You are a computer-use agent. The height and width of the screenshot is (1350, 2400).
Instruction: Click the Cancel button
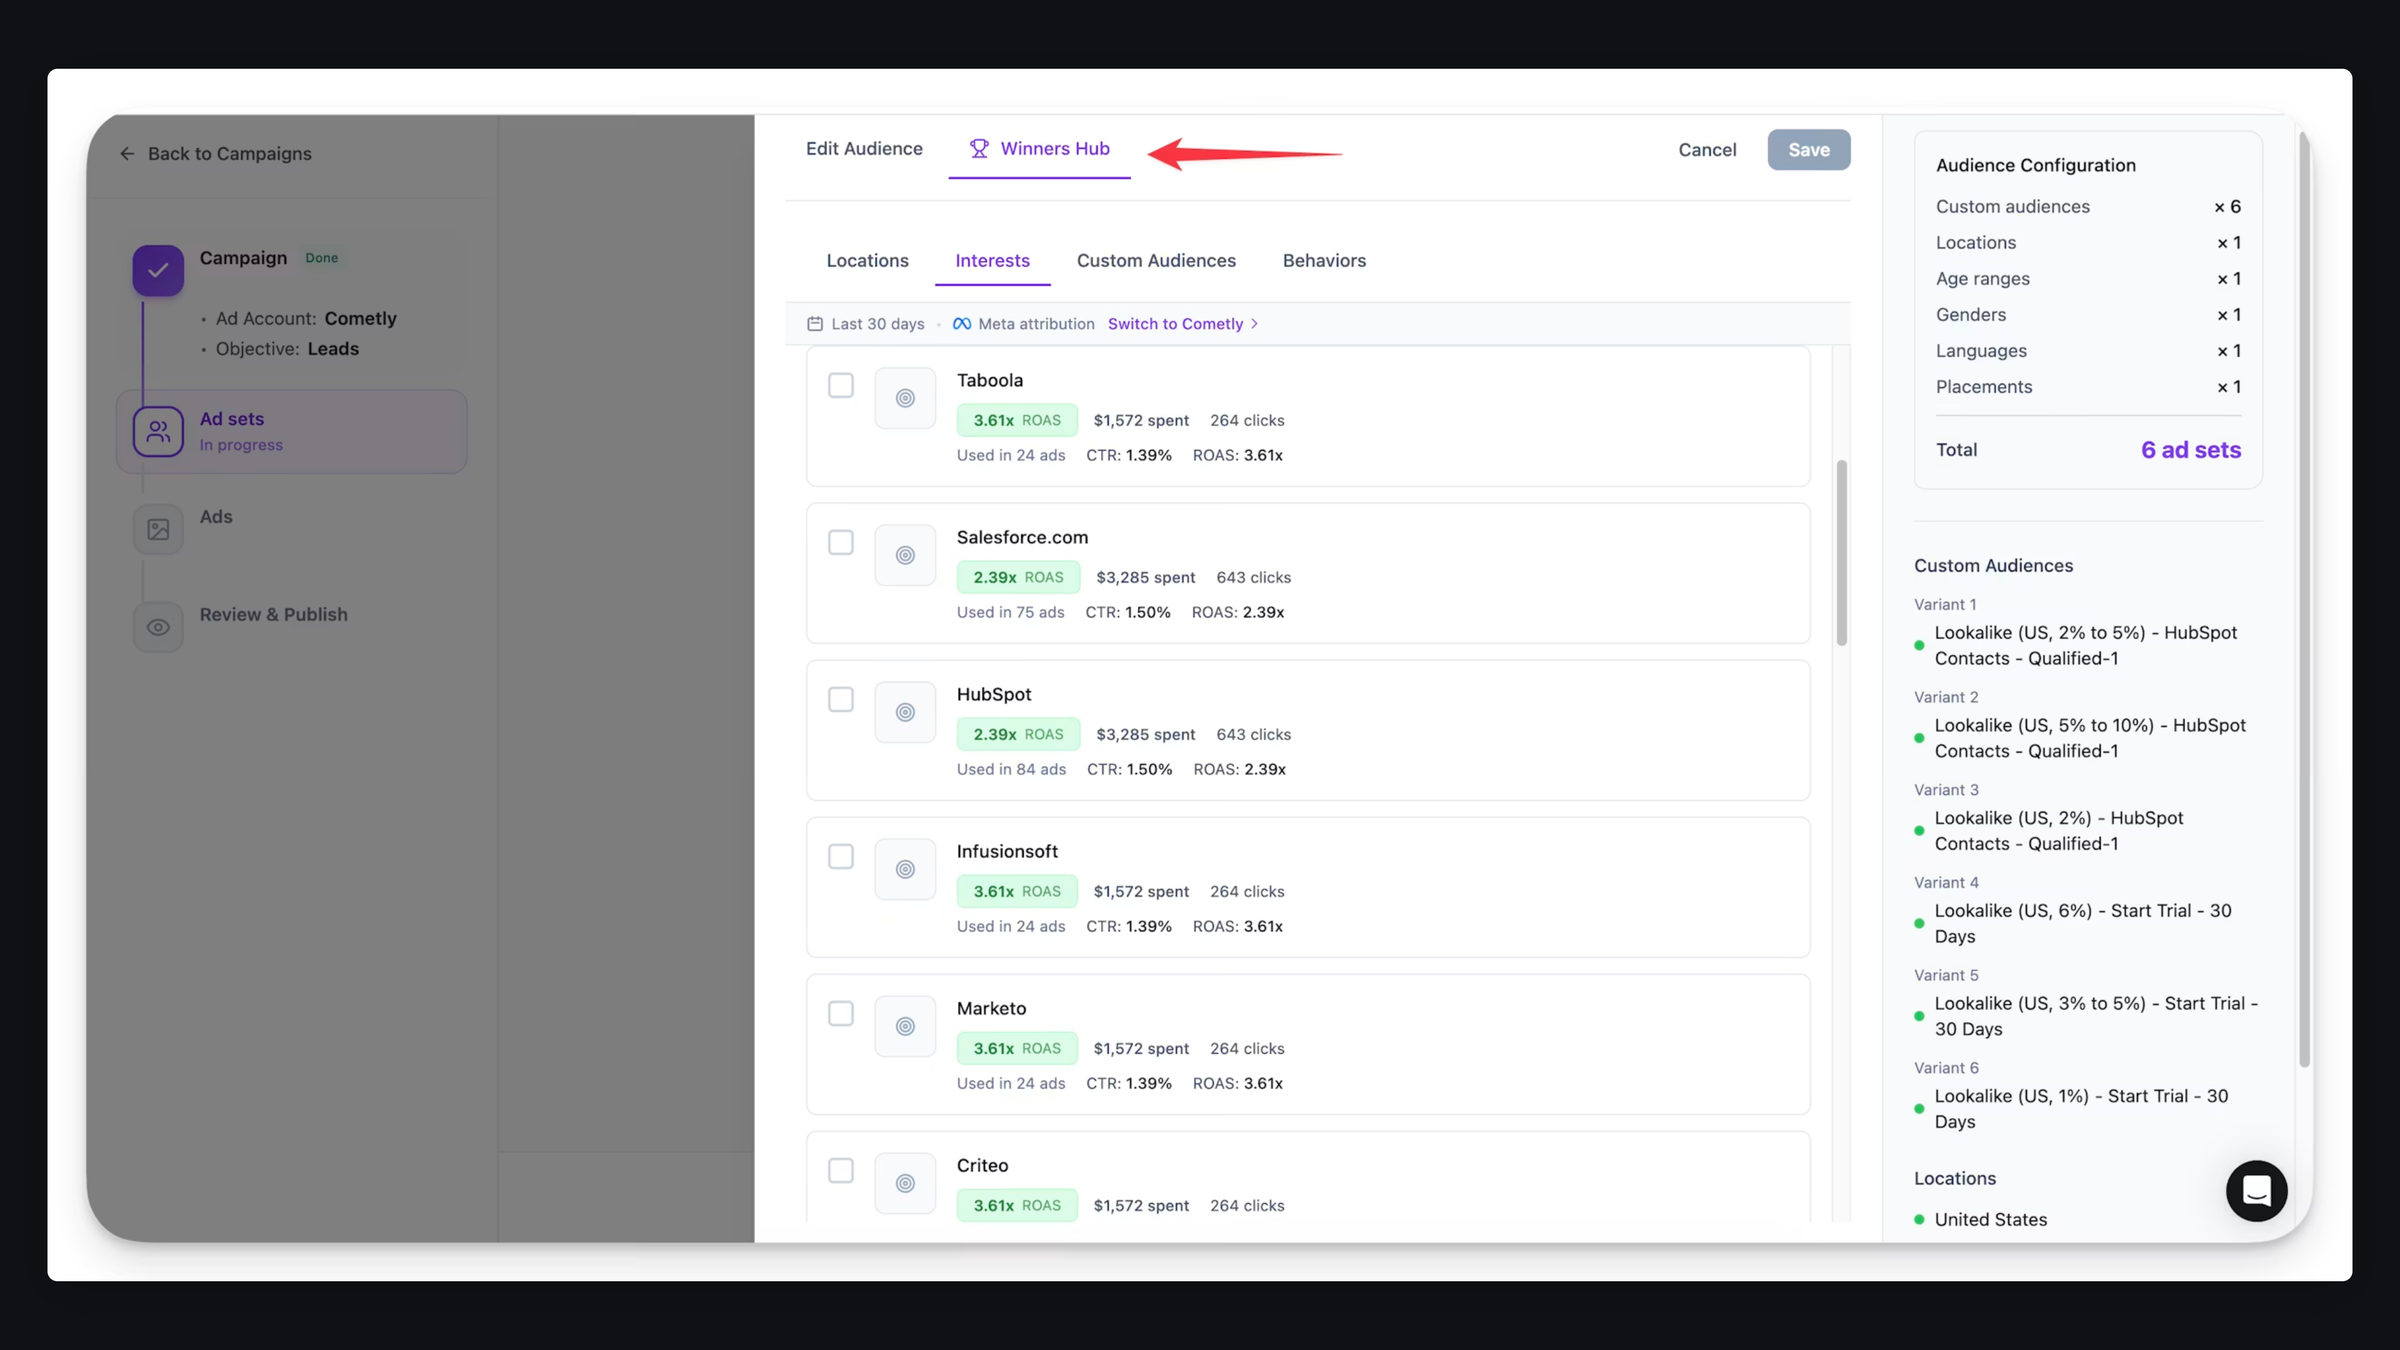[1707, 150]
